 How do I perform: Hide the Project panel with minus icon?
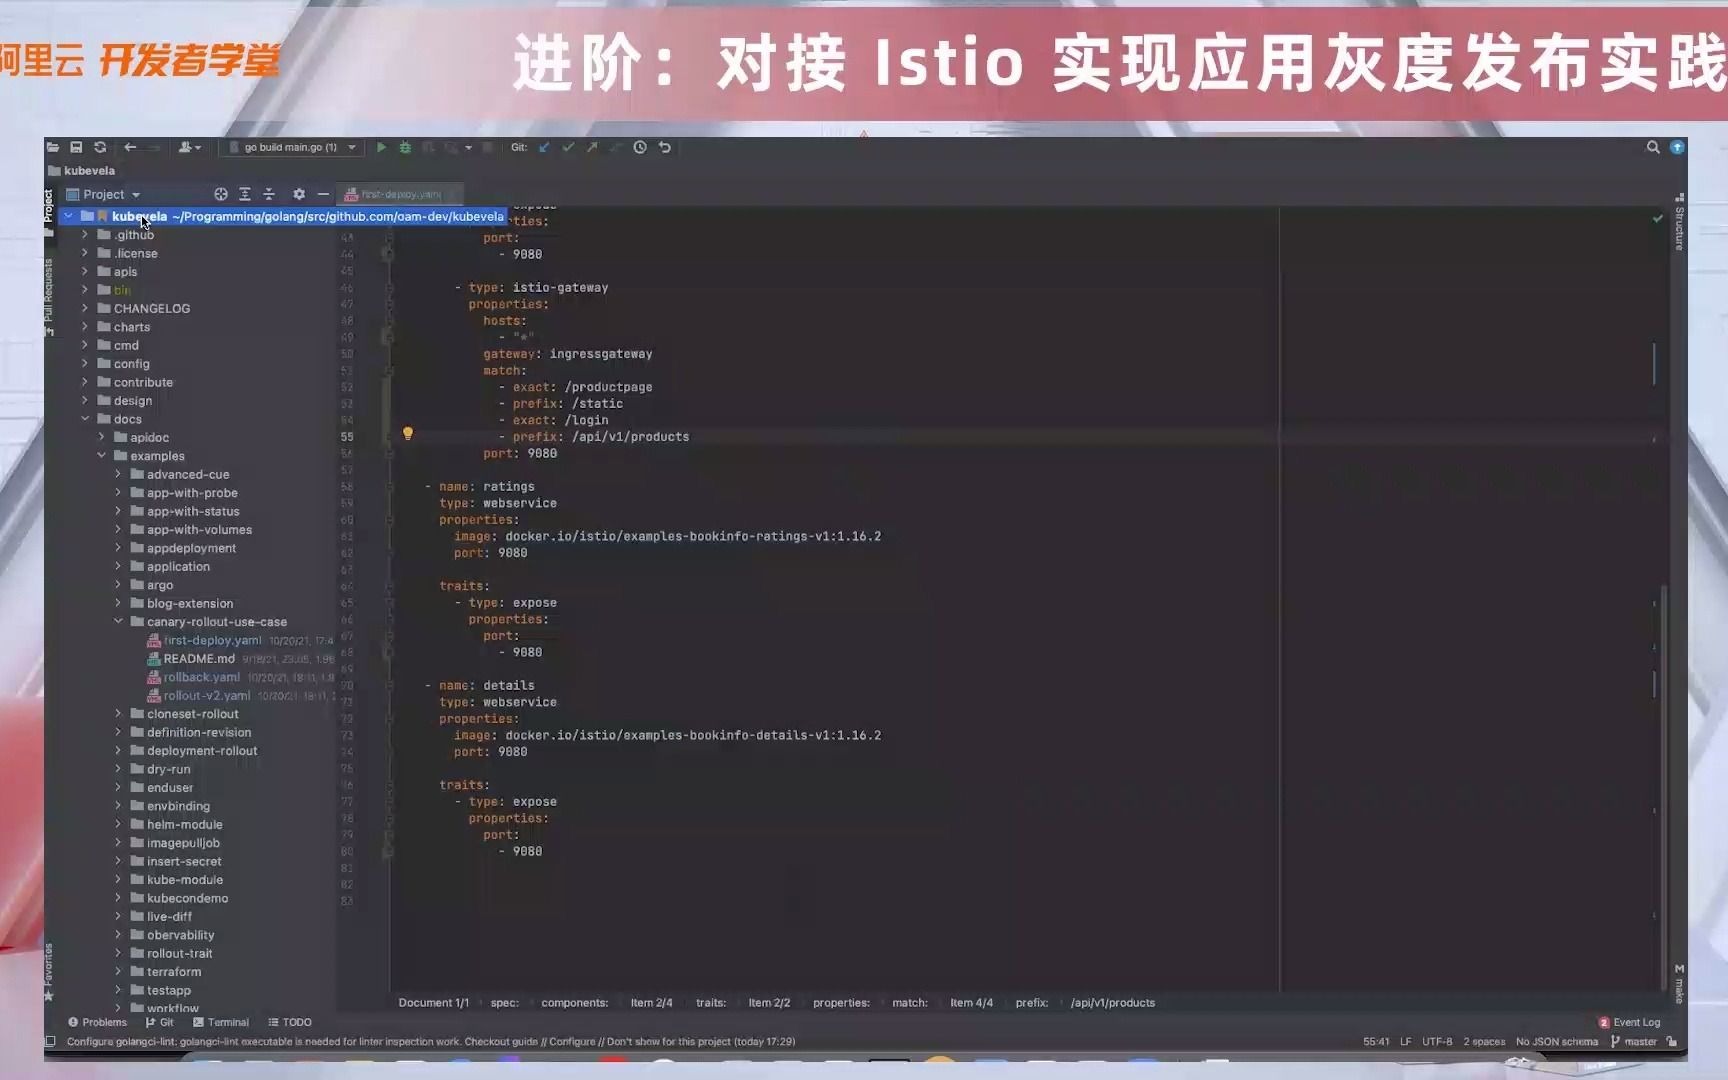click(x=323, y=194)
